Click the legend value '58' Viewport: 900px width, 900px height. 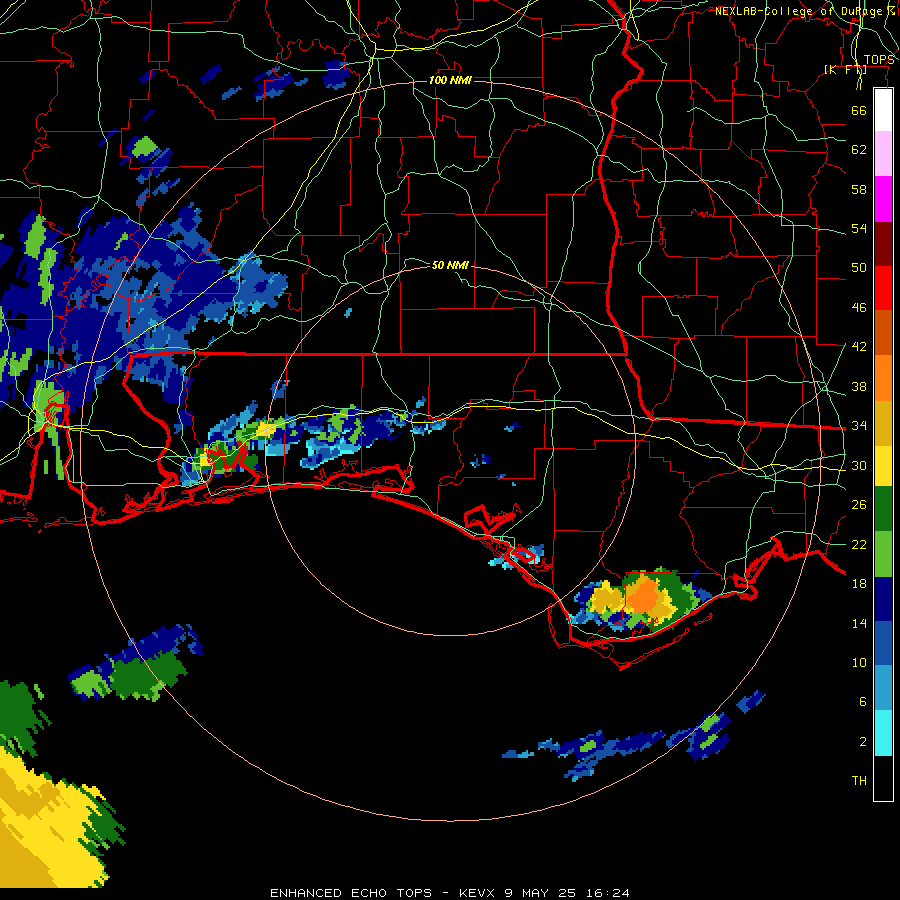[859, 189]
